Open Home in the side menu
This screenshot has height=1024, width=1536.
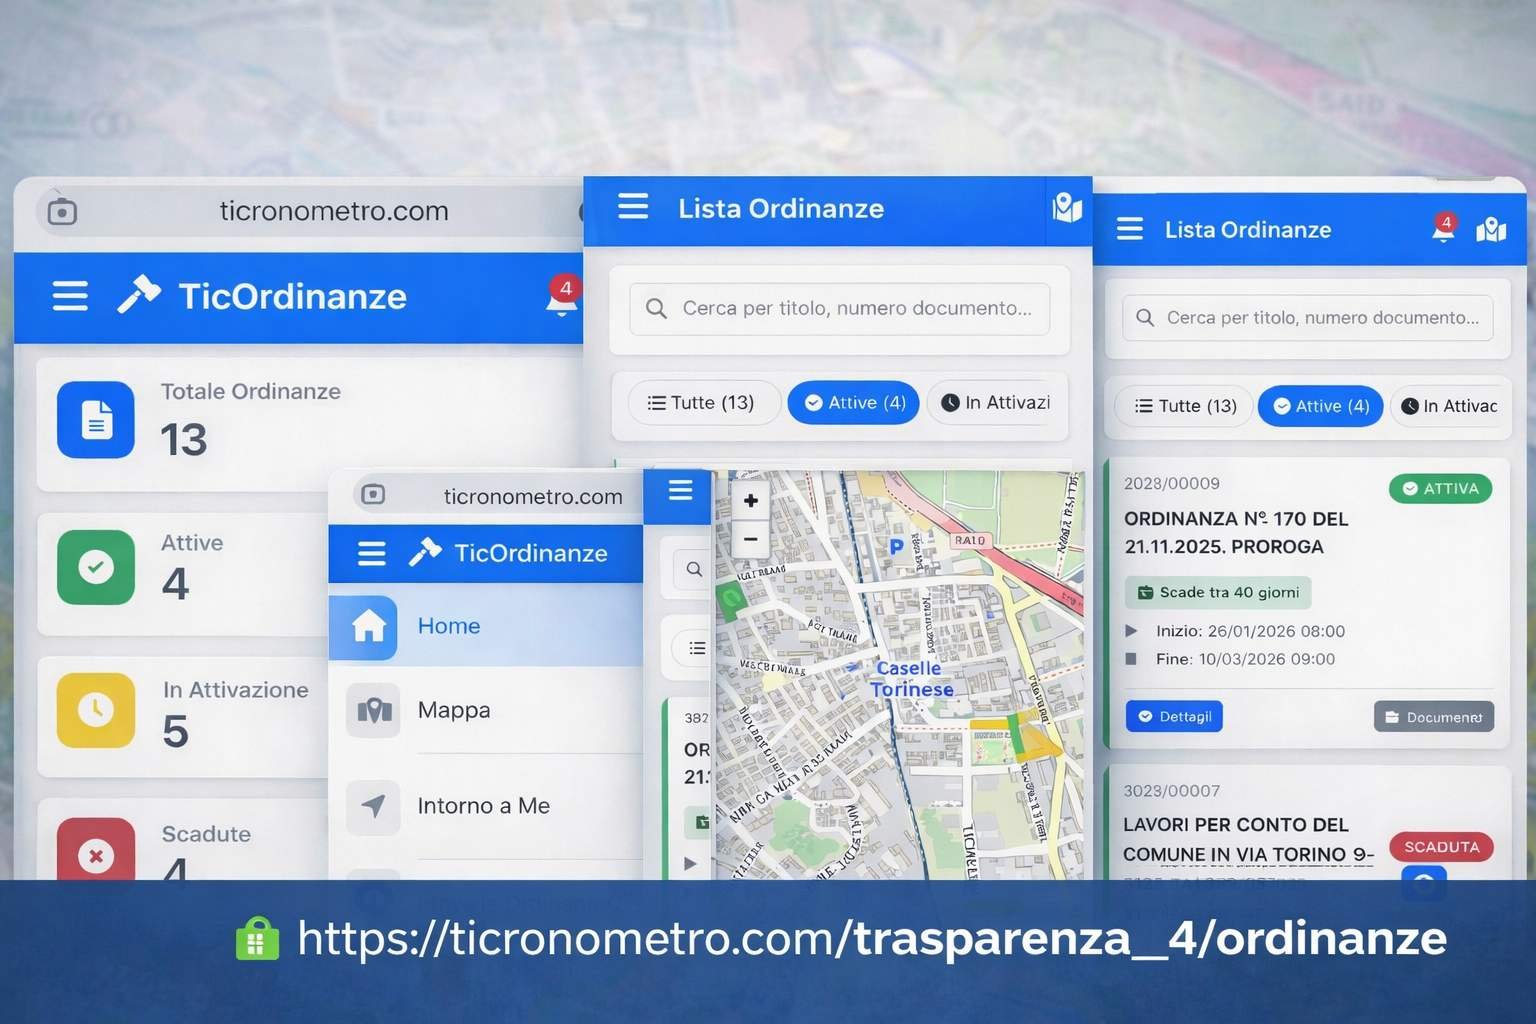click(448, 626)
